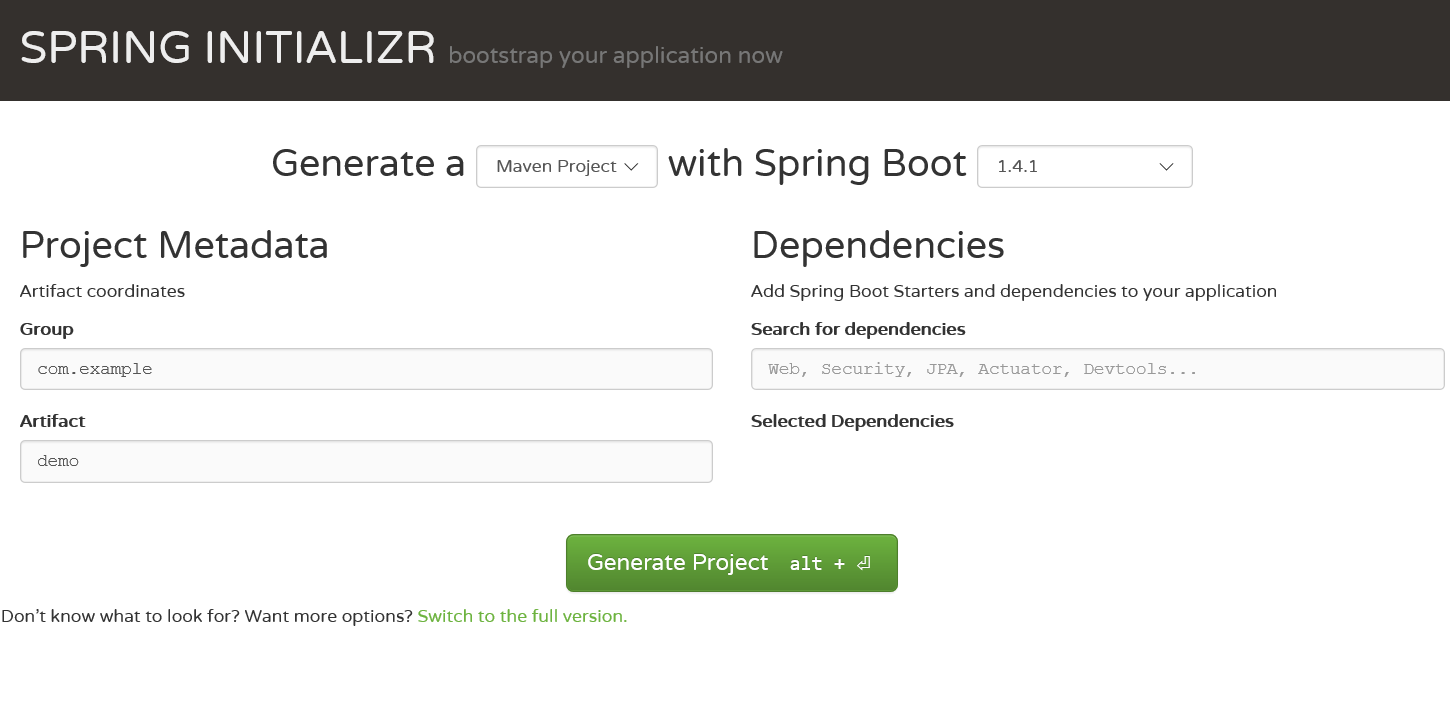This screenshot has height=705, width=1450.
Task: Open the Spring Boot version 1.4.1 dropdown
Action: coord(1085,166)
